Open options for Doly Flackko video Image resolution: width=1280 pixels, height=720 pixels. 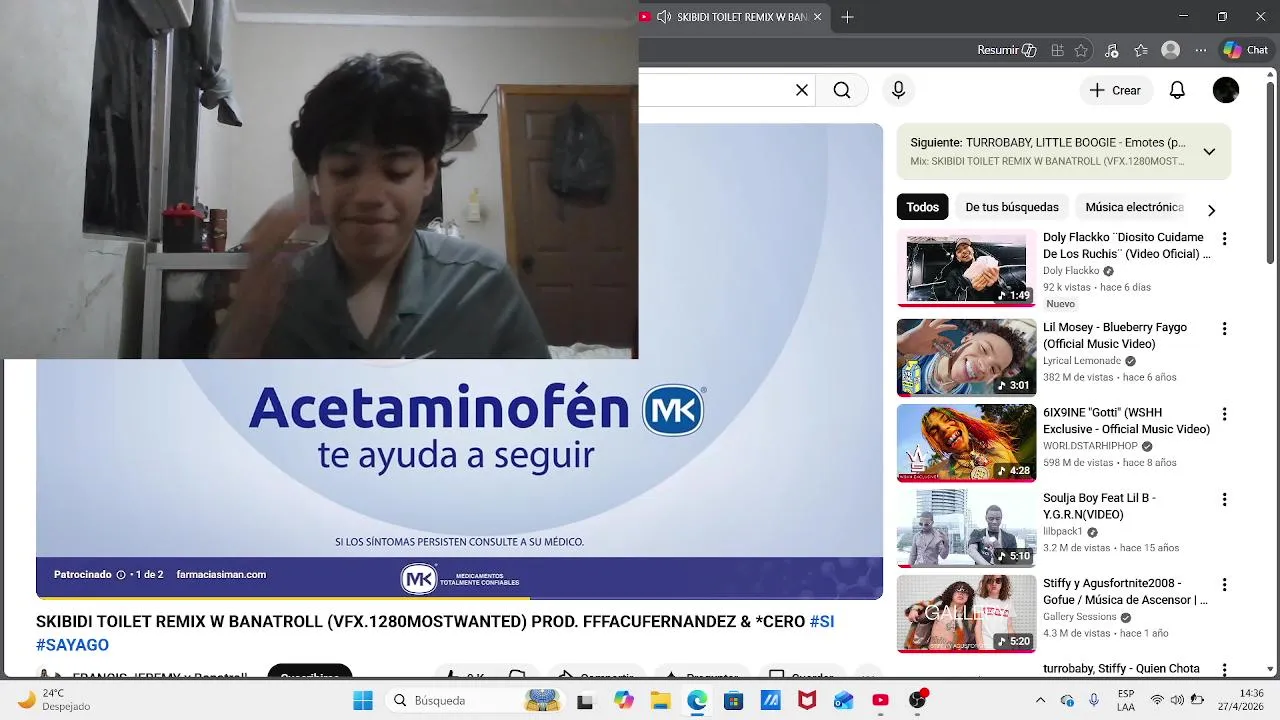pos(1224,239)
